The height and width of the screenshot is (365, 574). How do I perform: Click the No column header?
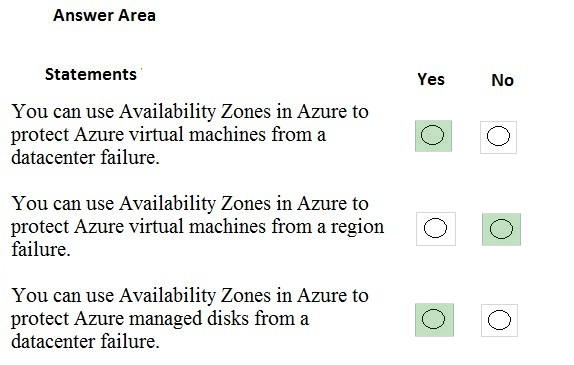502,80
